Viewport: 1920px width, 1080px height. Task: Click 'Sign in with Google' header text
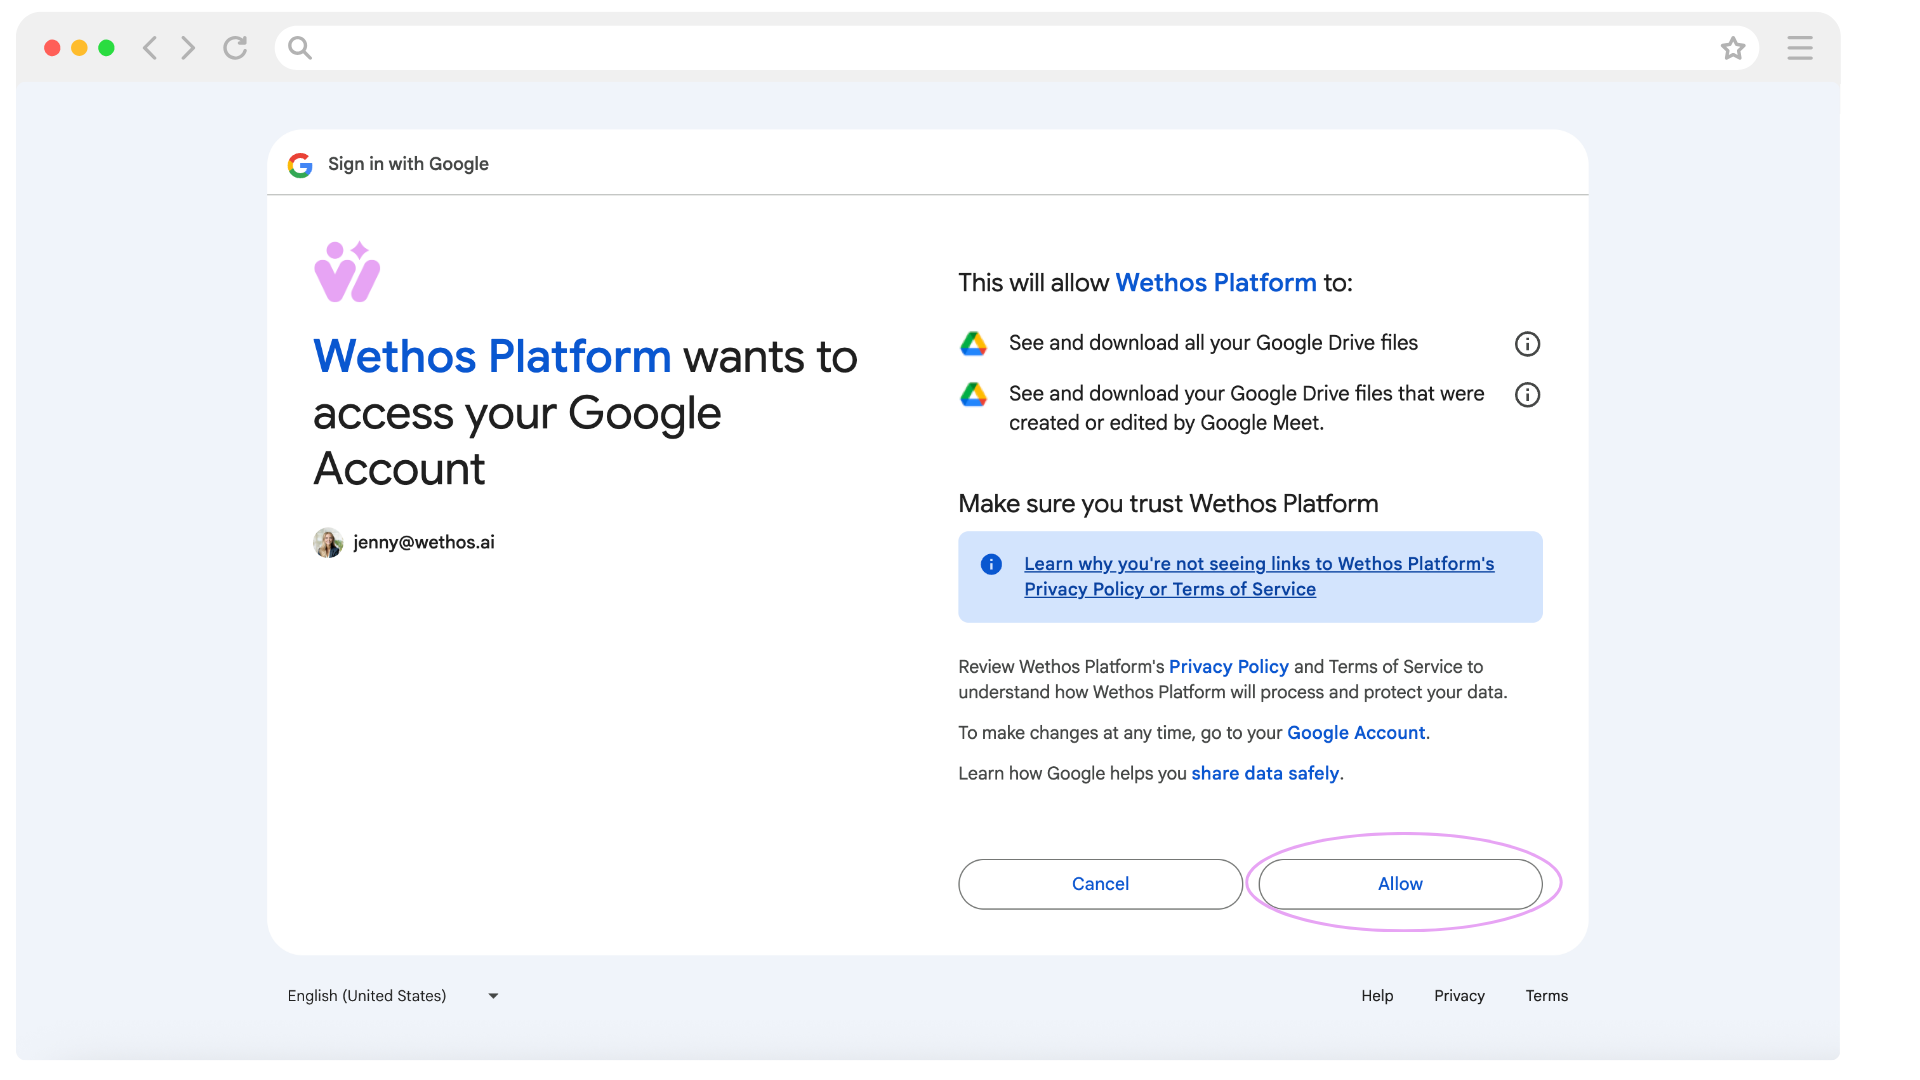point(408,164)
